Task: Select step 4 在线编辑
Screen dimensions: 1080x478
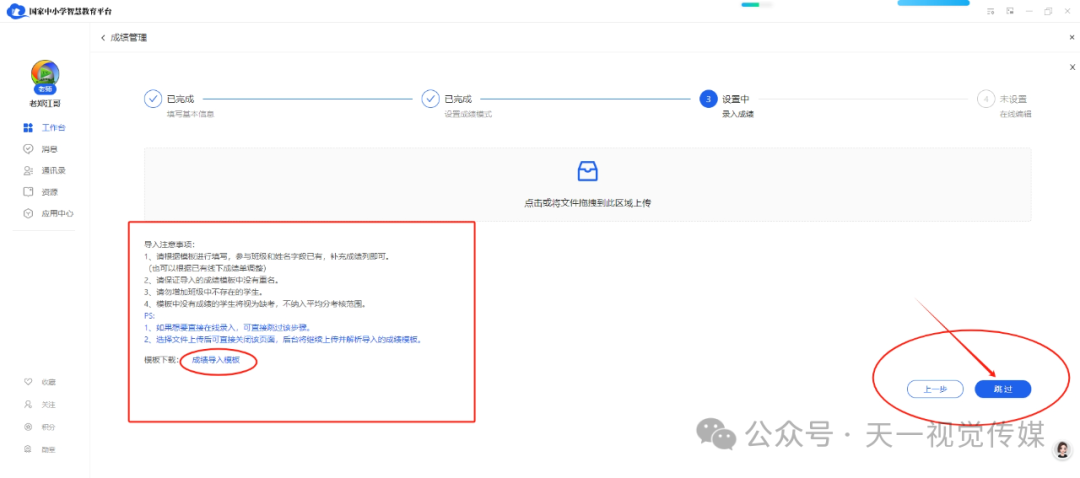Action: pyautogui.click(x=1004, y=105)
